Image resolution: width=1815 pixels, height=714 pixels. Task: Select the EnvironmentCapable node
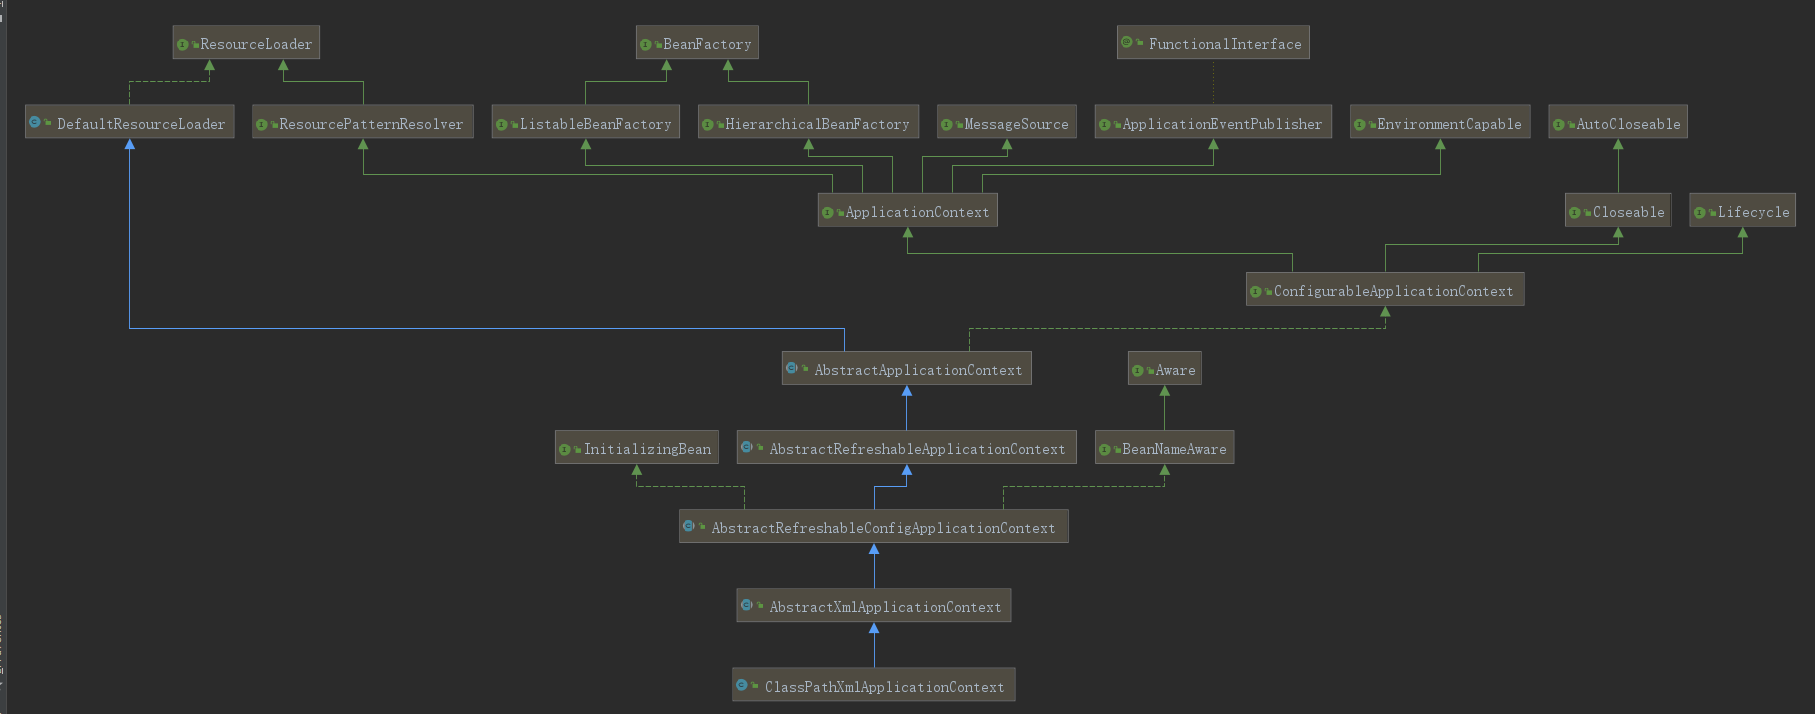[x=1440, y=122]
